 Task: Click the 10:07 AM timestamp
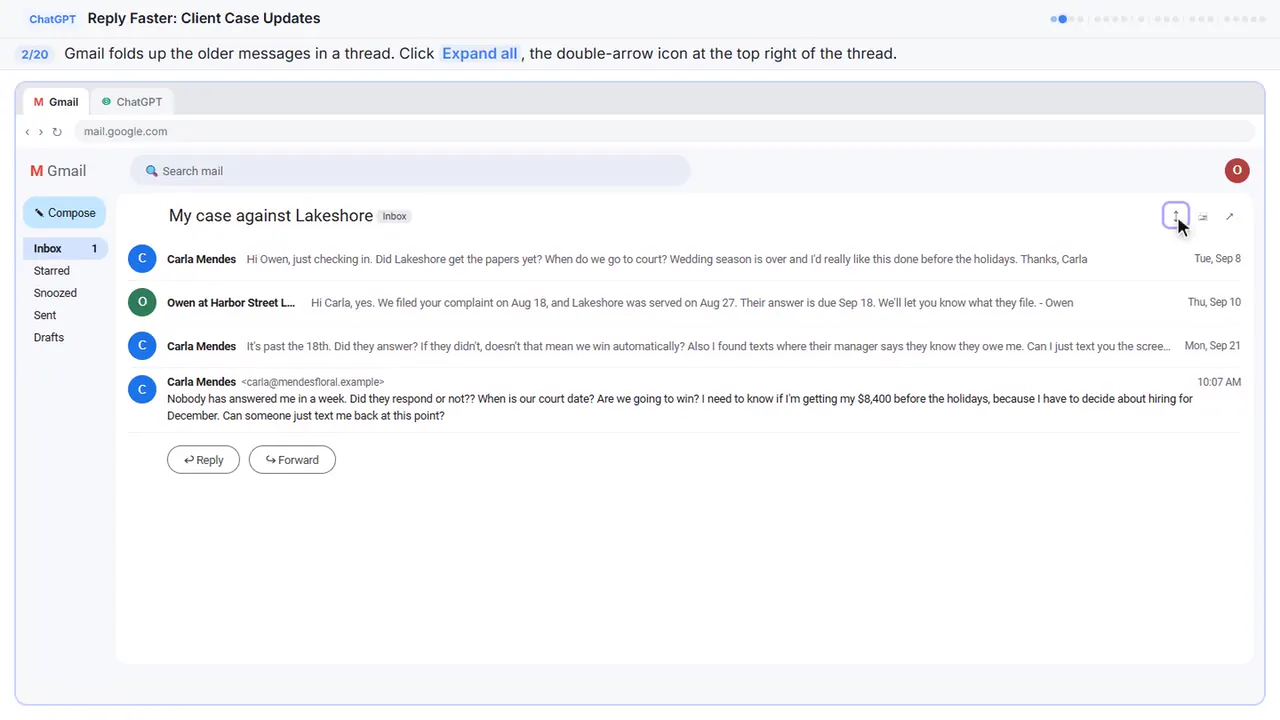coord(1219,382)
